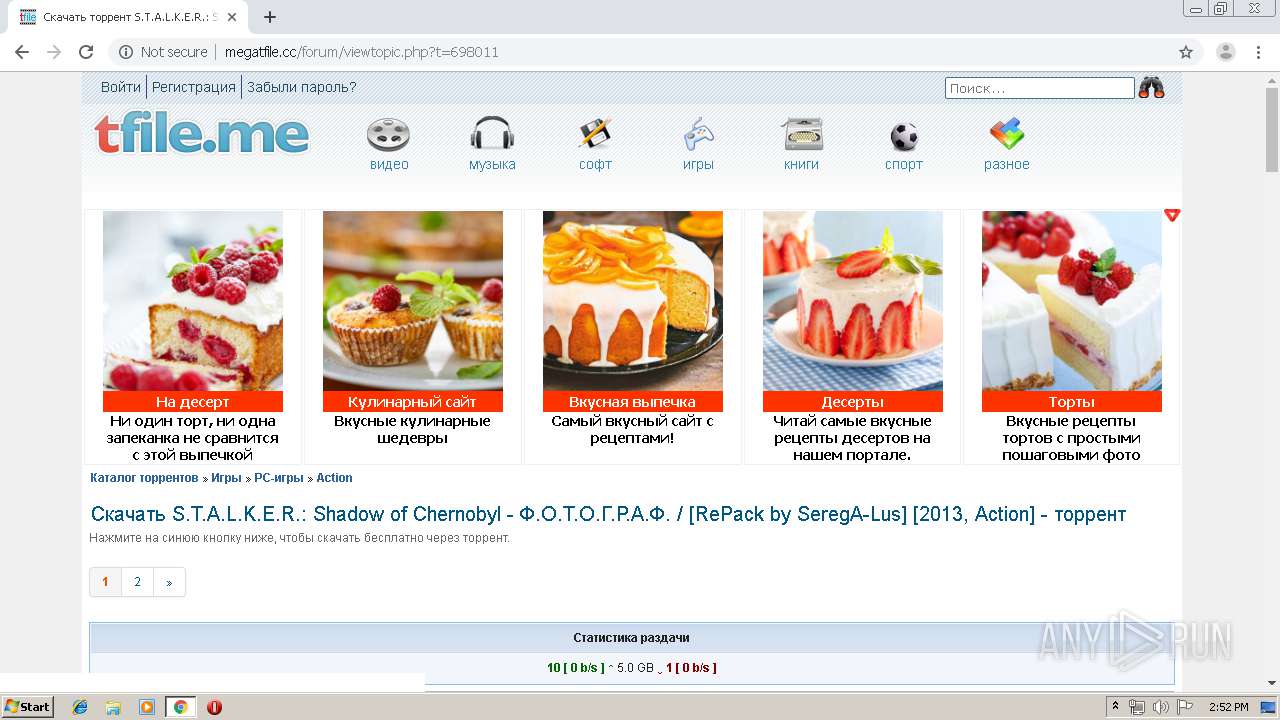Screen dimensions: 1280x720
Task: Click the Вкусная выпечка orange cake image
Action: [x=633, y=300]
